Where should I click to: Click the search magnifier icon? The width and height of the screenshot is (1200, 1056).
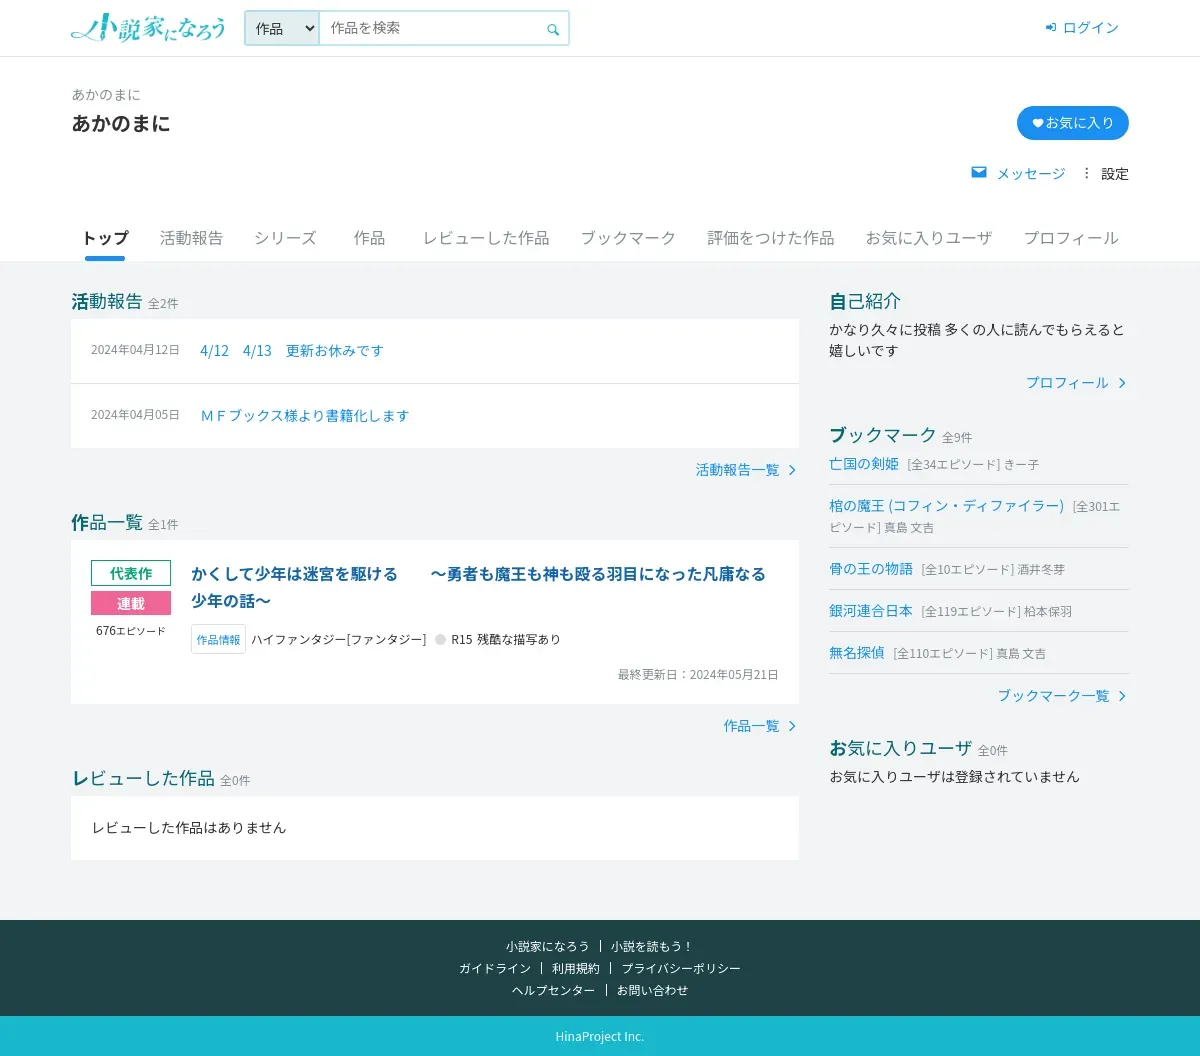point(553,29)
